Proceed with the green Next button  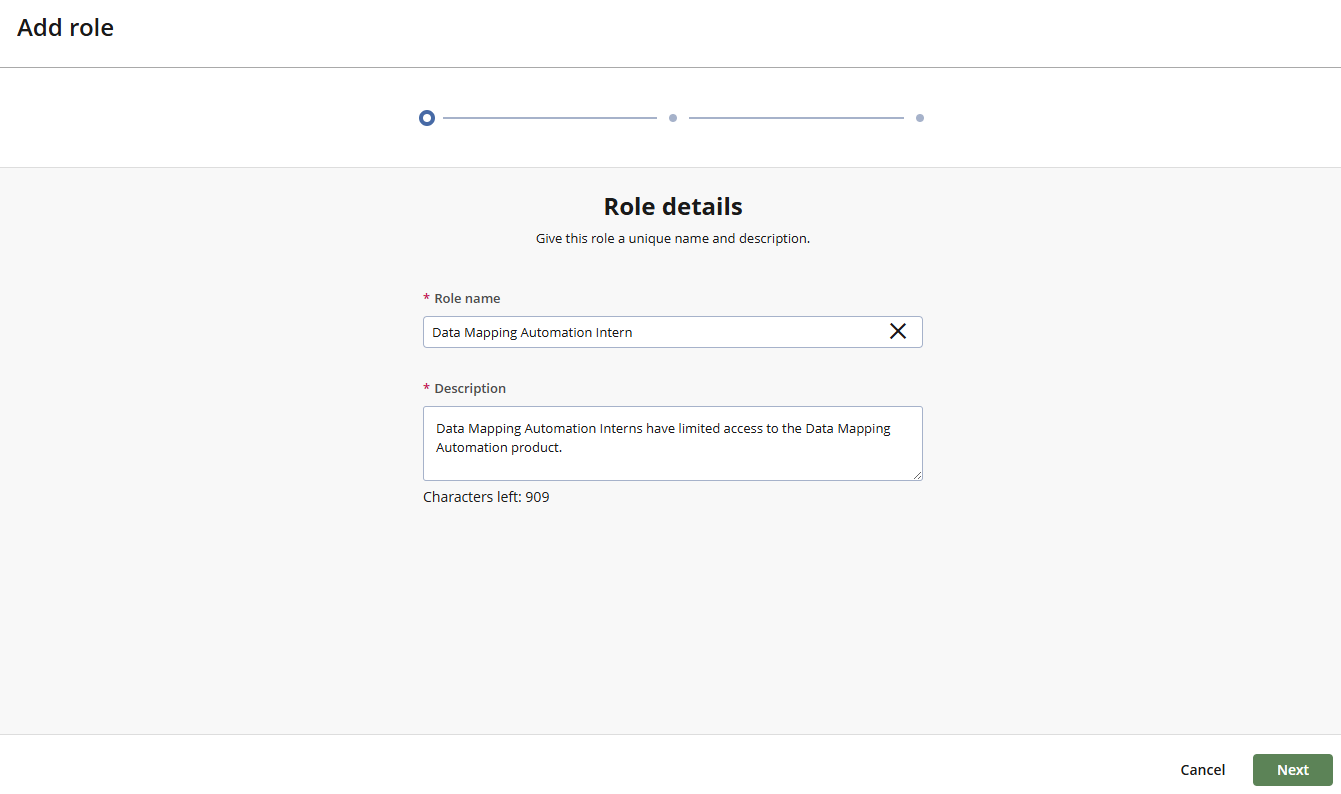click(x=1292, y=770)
